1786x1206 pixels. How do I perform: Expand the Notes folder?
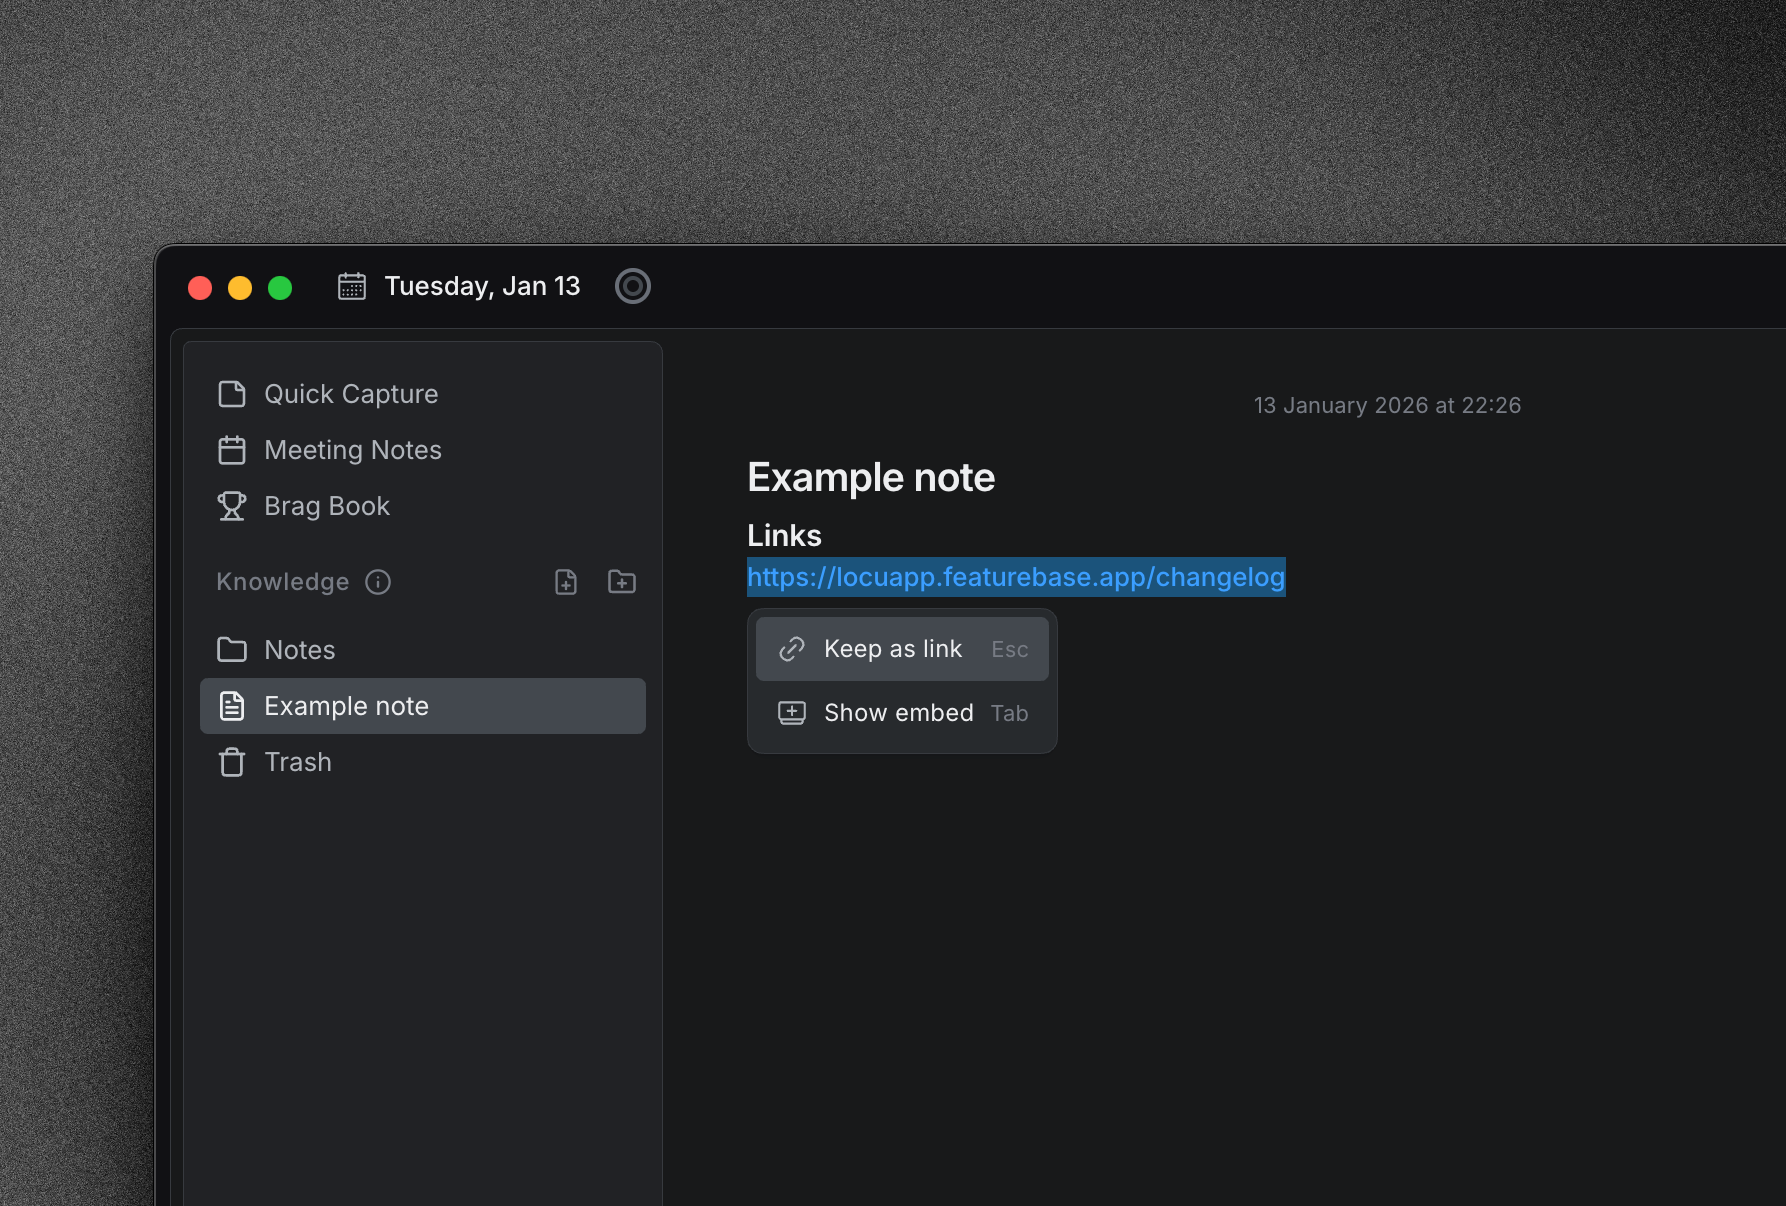point(299,650)
